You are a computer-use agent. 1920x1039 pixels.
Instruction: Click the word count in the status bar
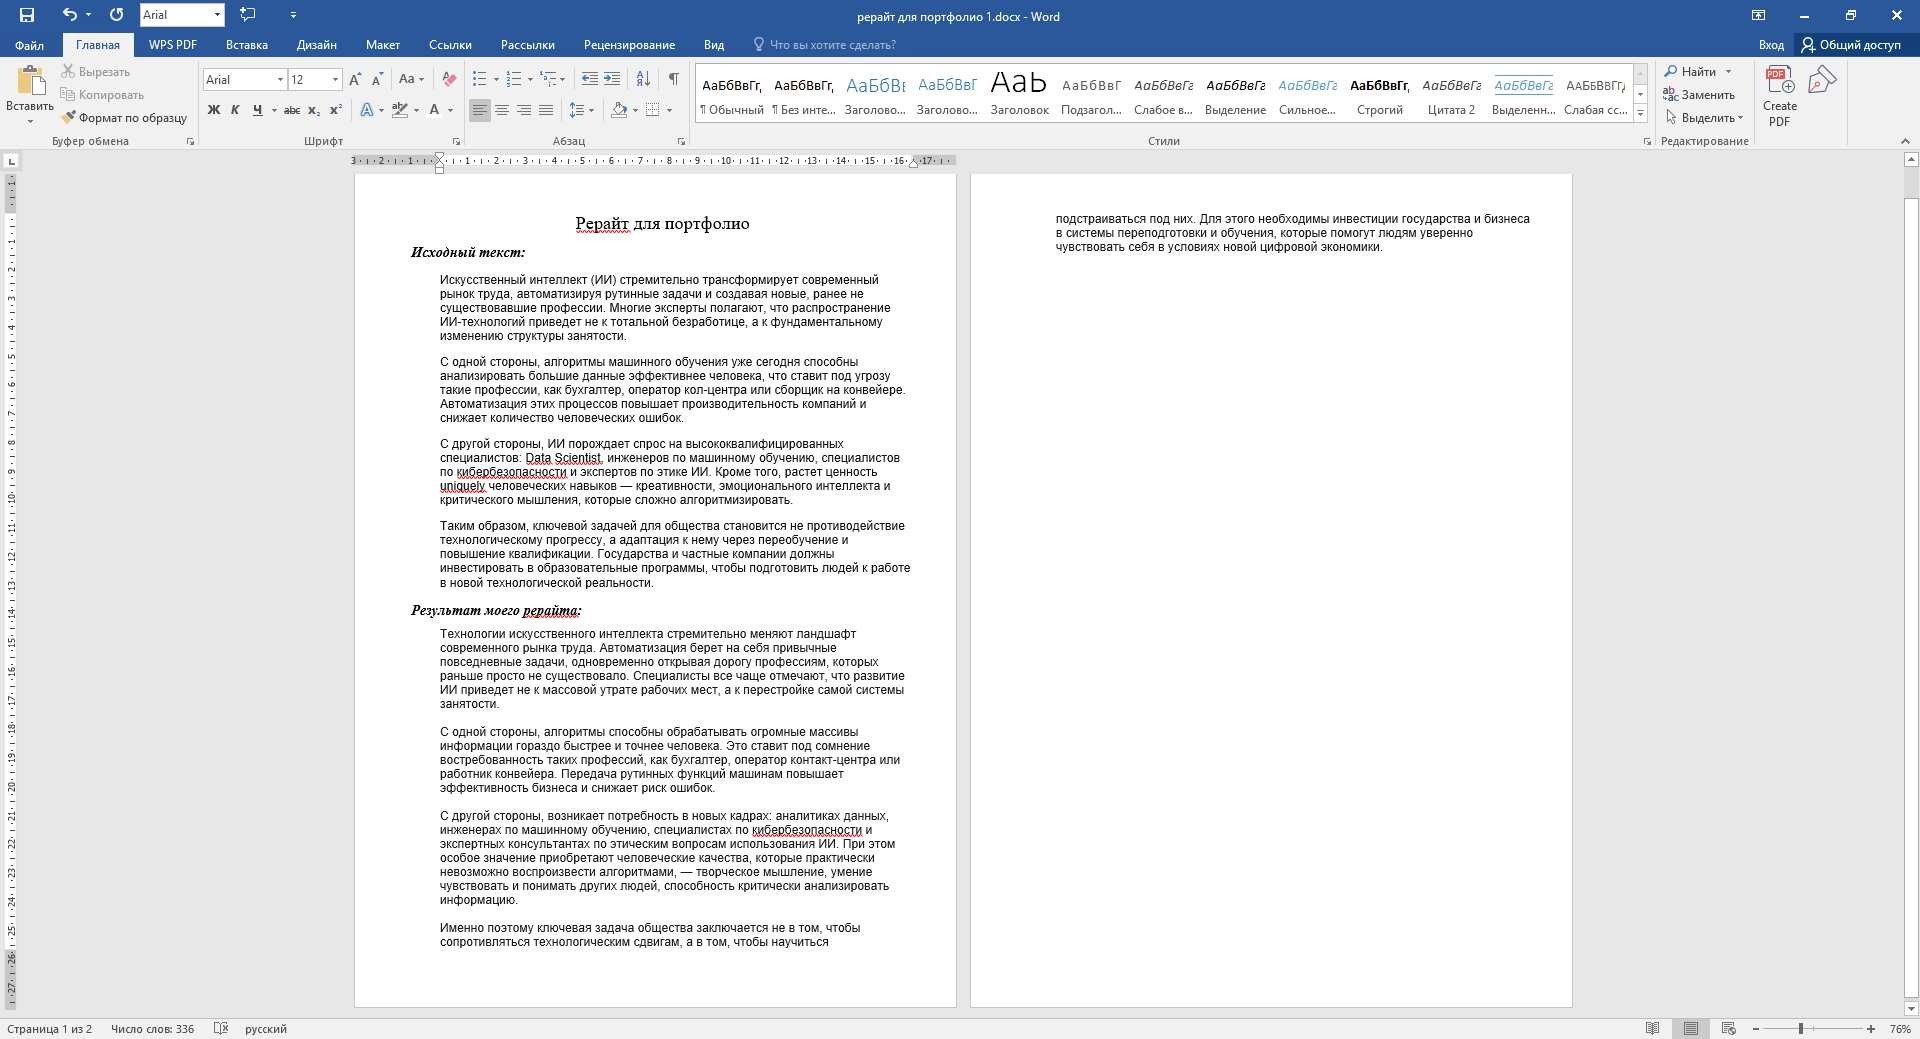point(152,1028)
